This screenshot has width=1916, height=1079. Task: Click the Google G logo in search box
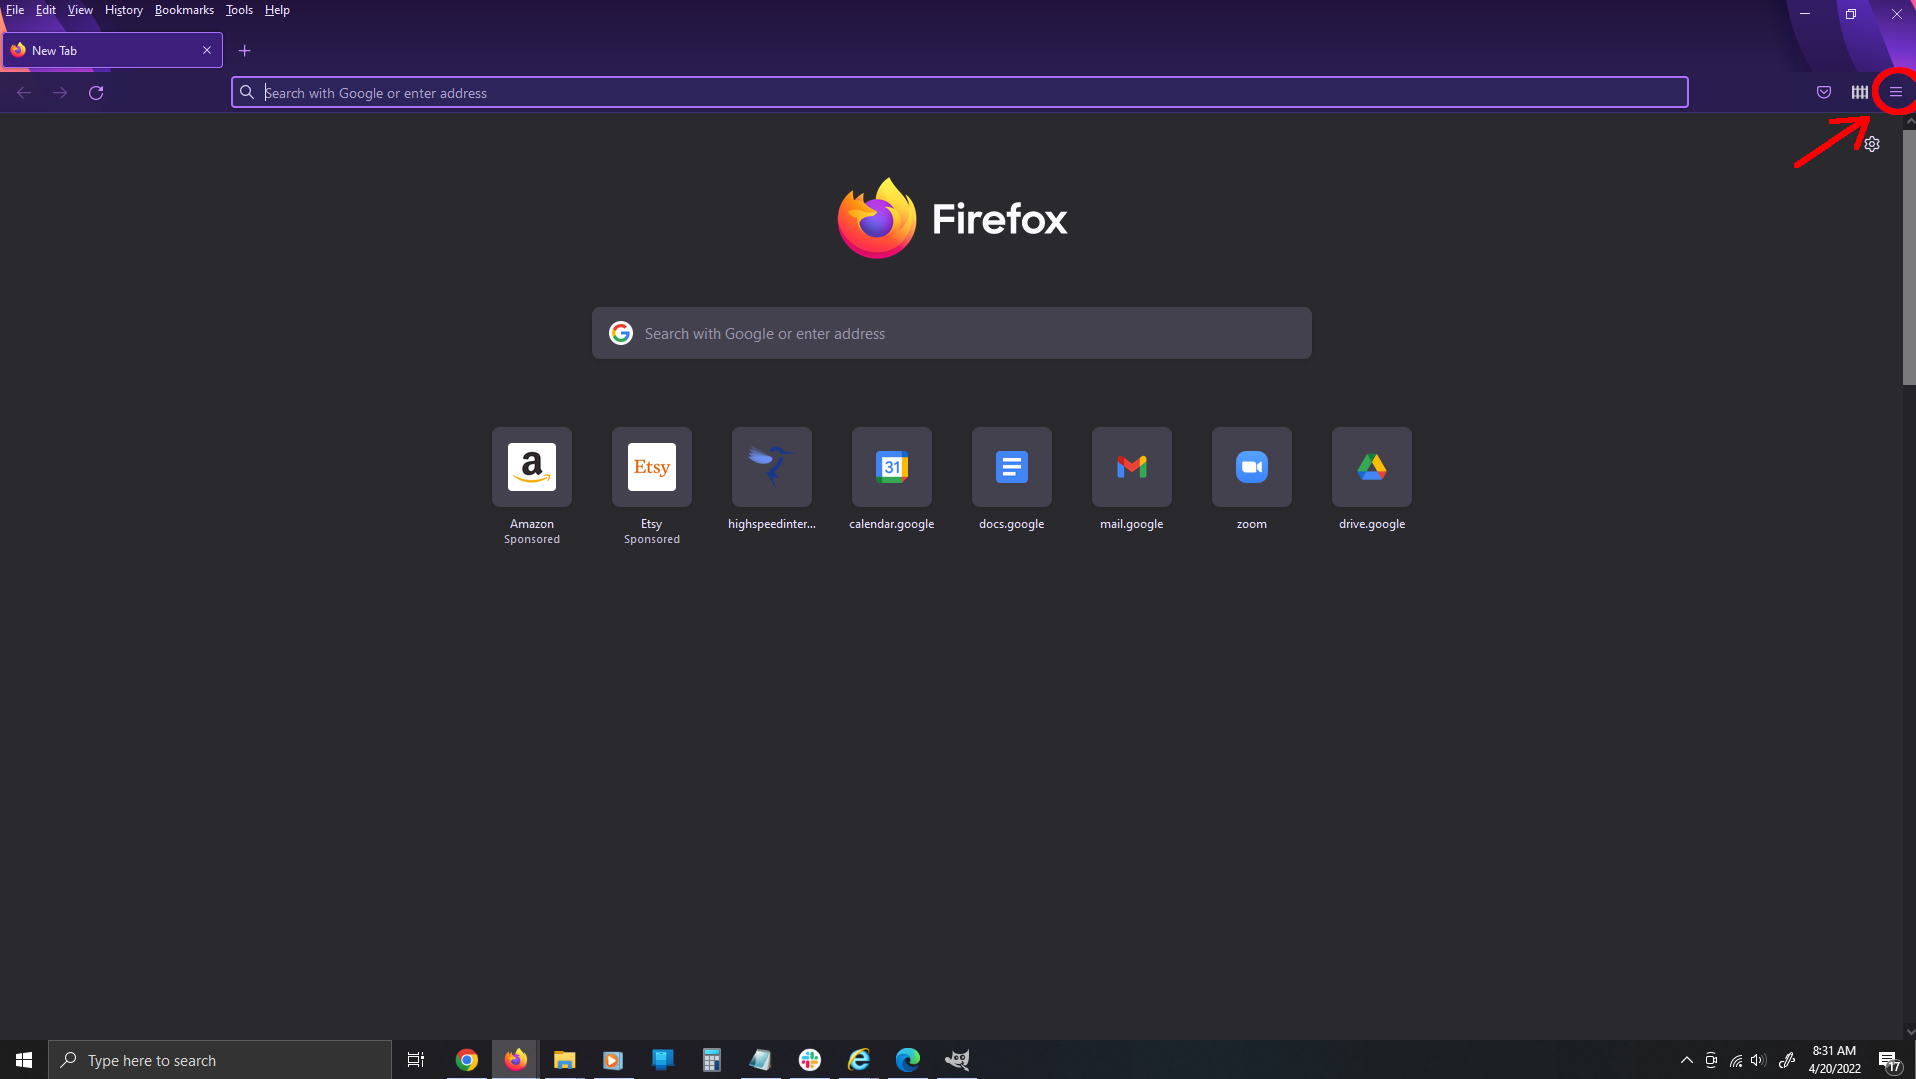[x=621, y=333]
